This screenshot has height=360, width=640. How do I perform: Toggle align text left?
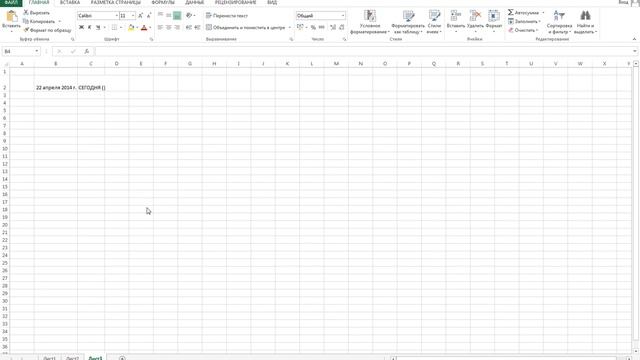click(160, 27)
